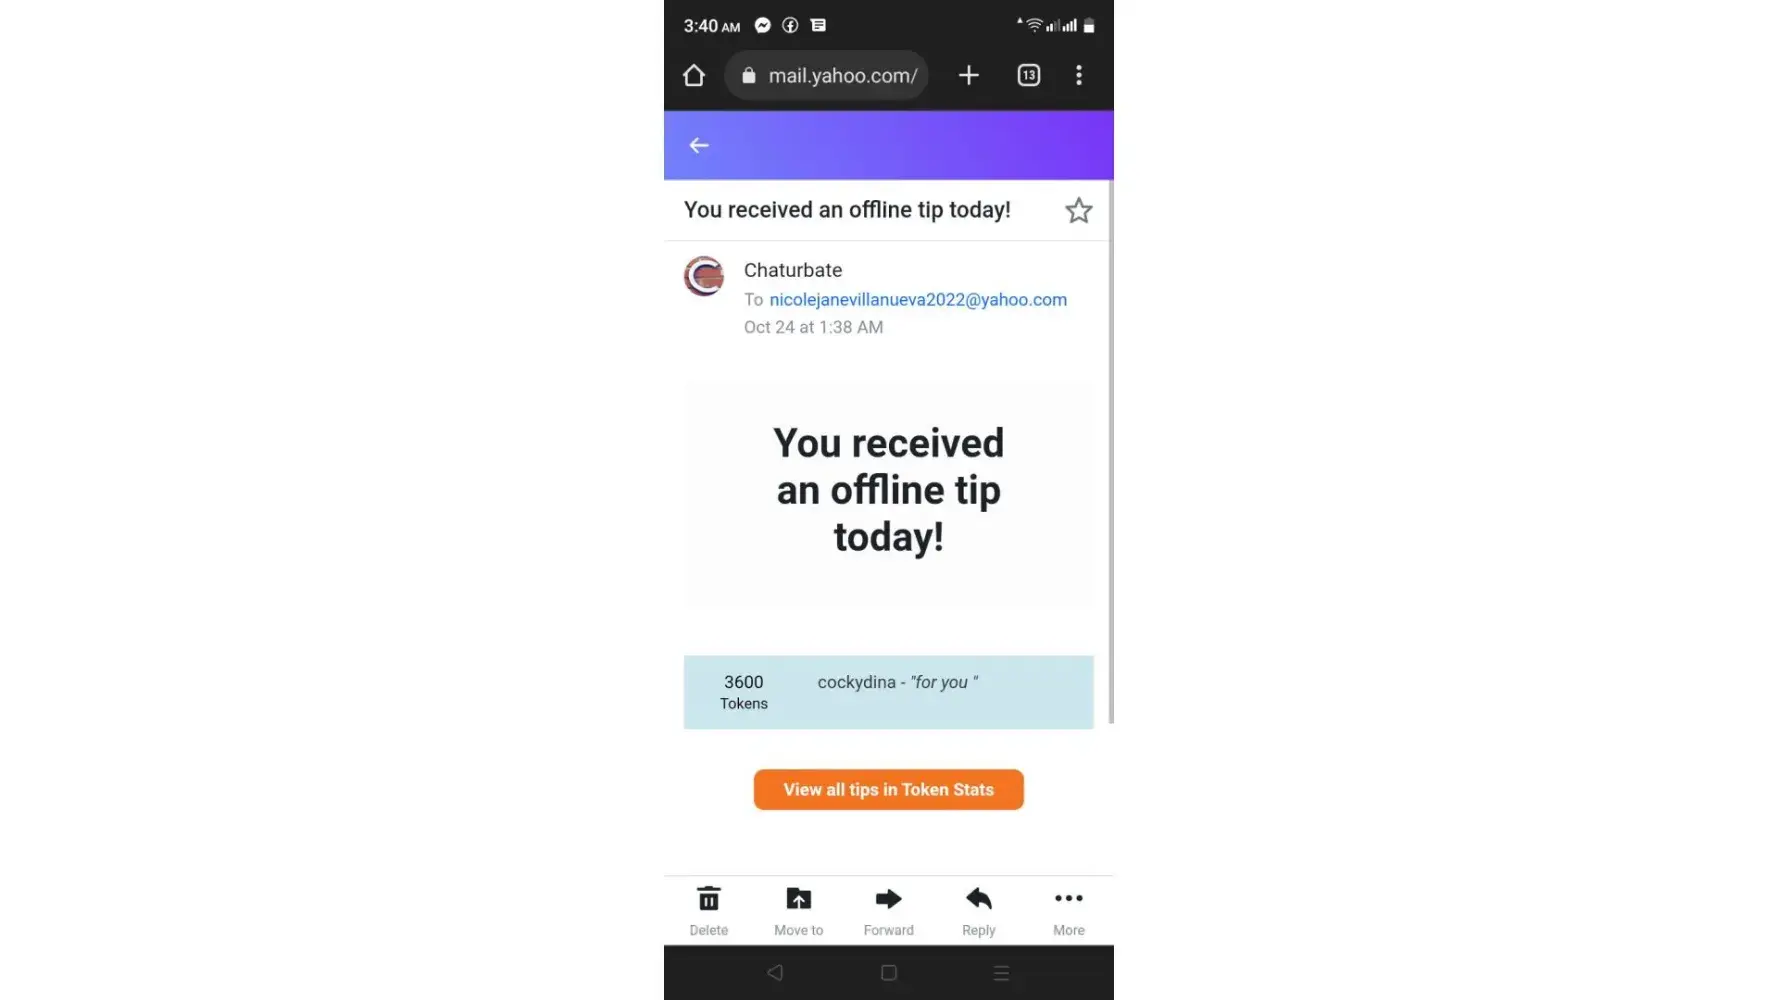Forward this email
This screenshot has width=1778, height=1000.
[888, 911]
